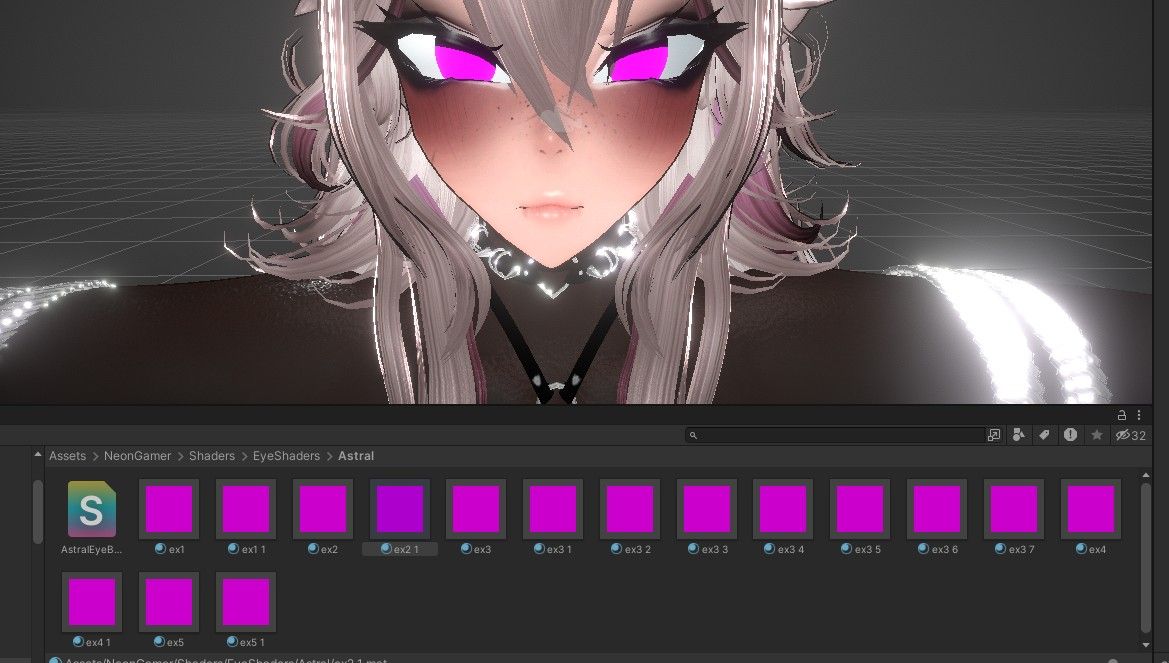Select the ex3 5 material icon
The image size is (1169, 663).
[860, 509]
